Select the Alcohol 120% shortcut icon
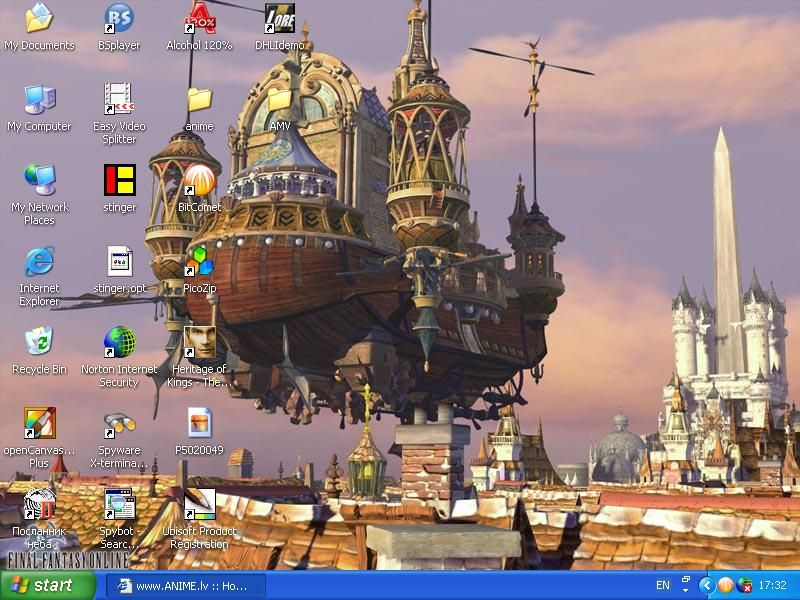 pyautogui.click(x=199, y=18)
